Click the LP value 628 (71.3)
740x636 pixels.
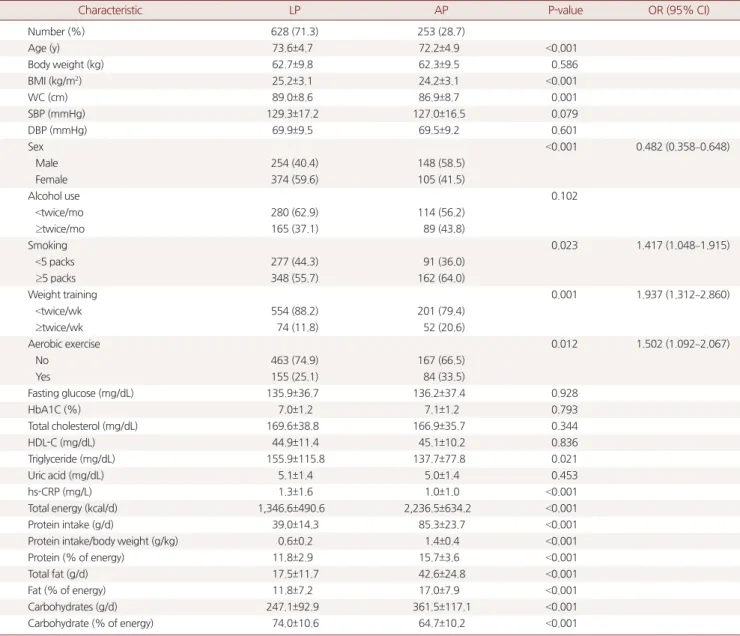(294, 32)
